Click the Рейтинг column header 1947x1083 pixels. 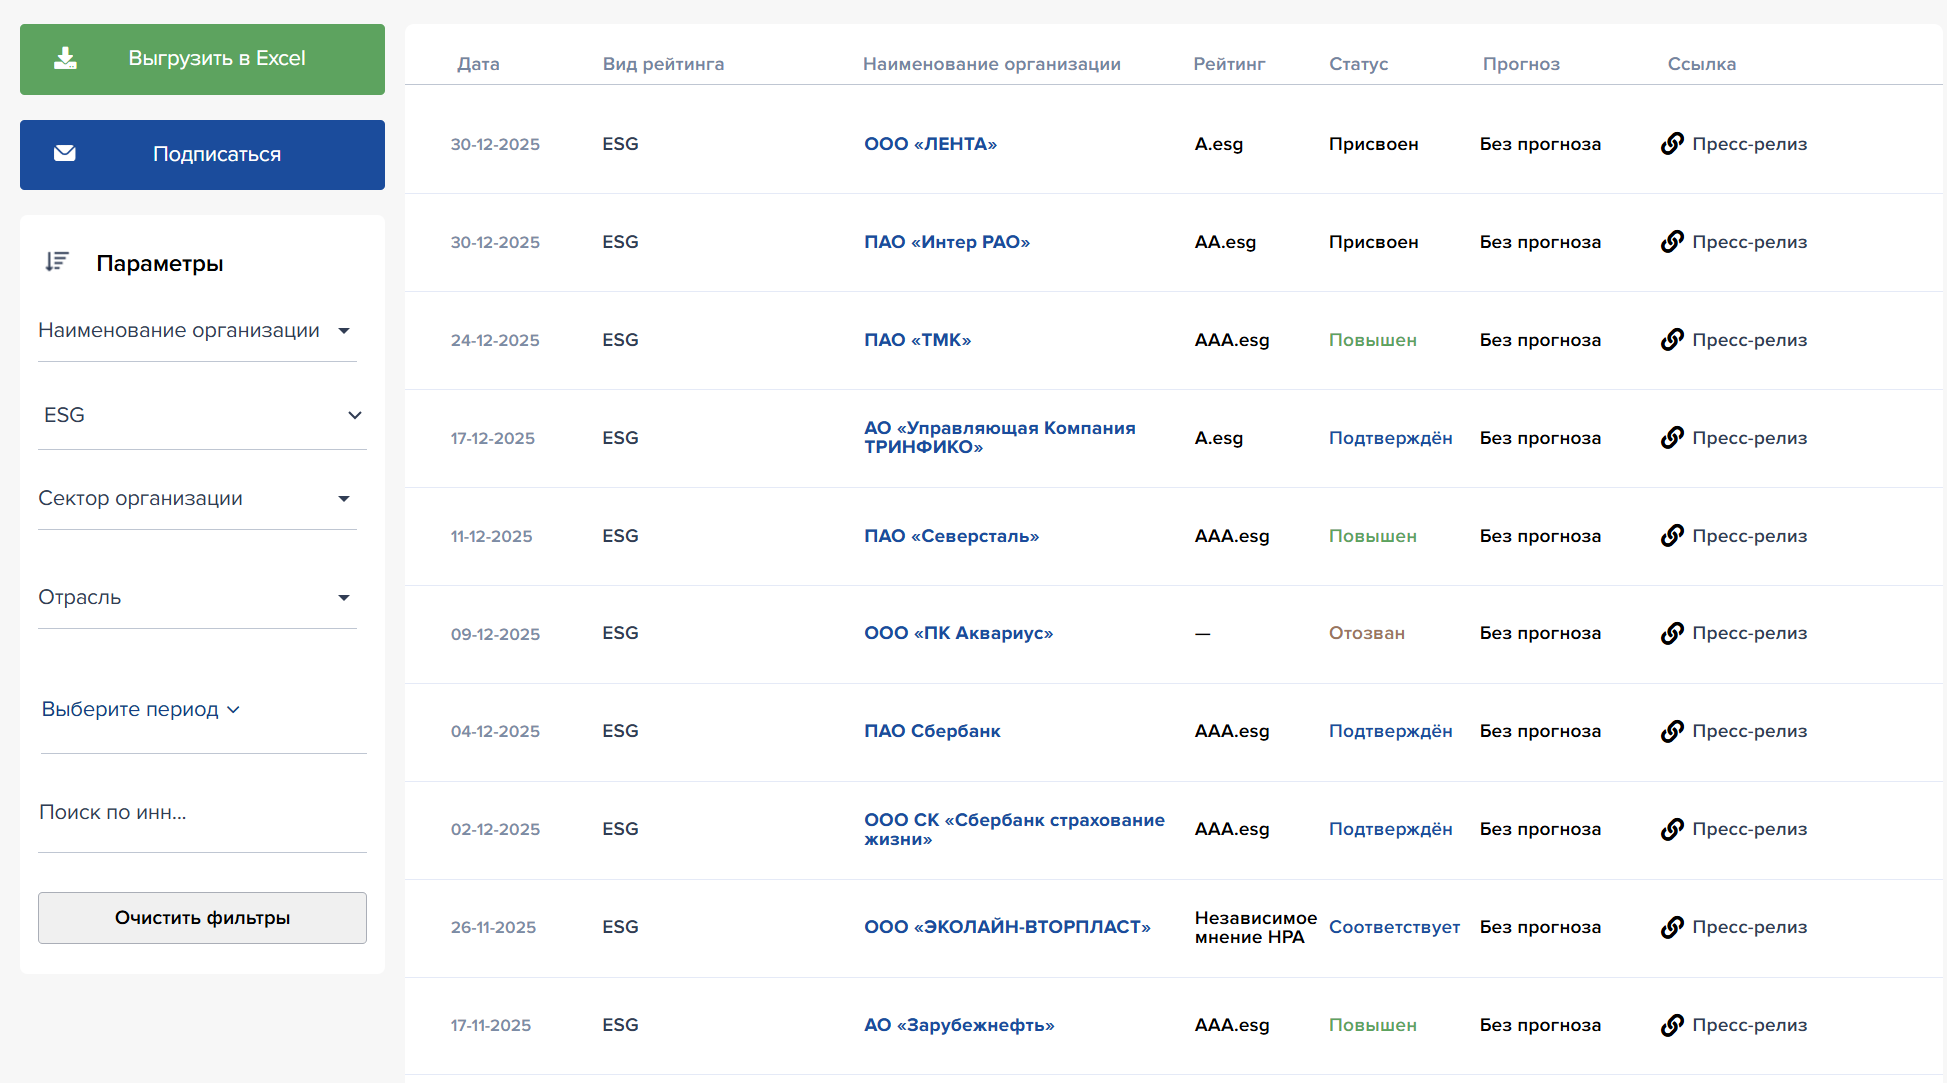[1229, 64]
